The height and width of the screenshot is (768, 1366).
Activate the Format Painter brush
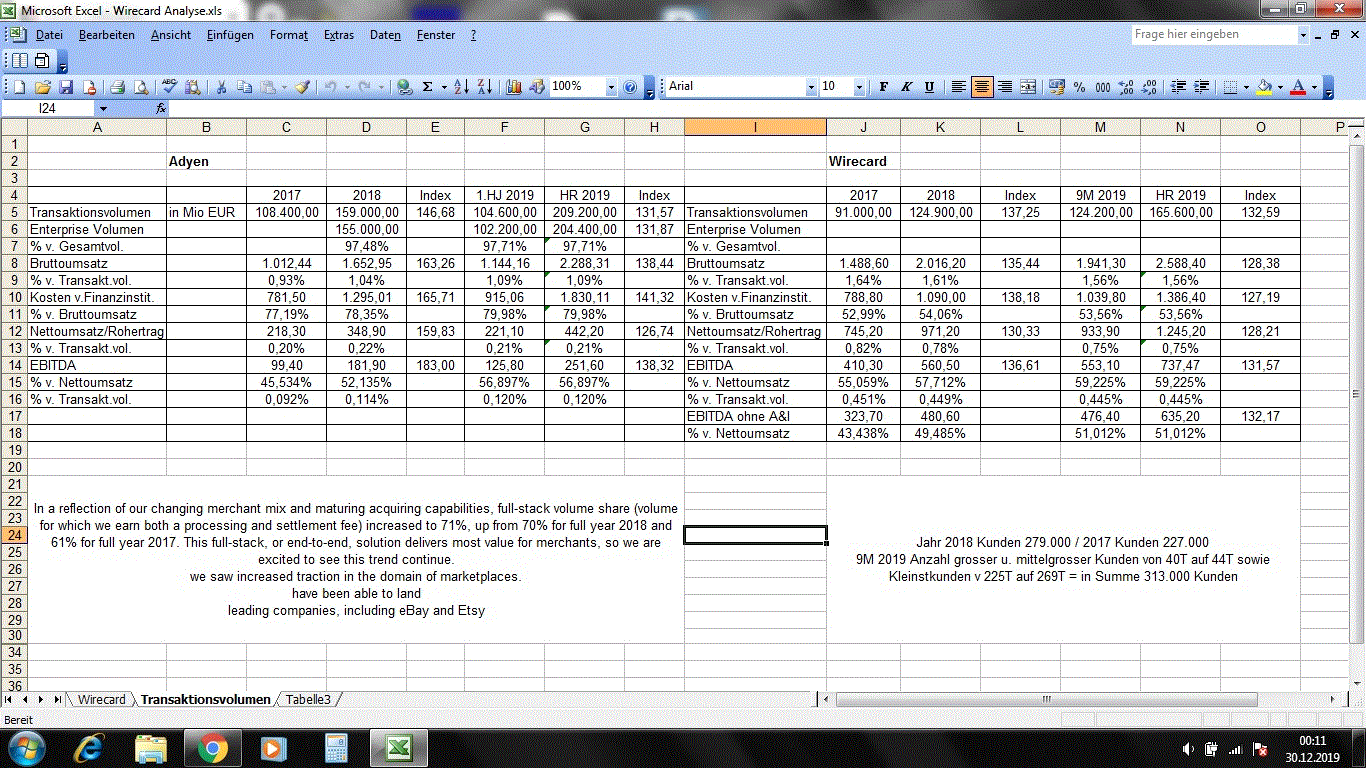click(x=303, y=87)
